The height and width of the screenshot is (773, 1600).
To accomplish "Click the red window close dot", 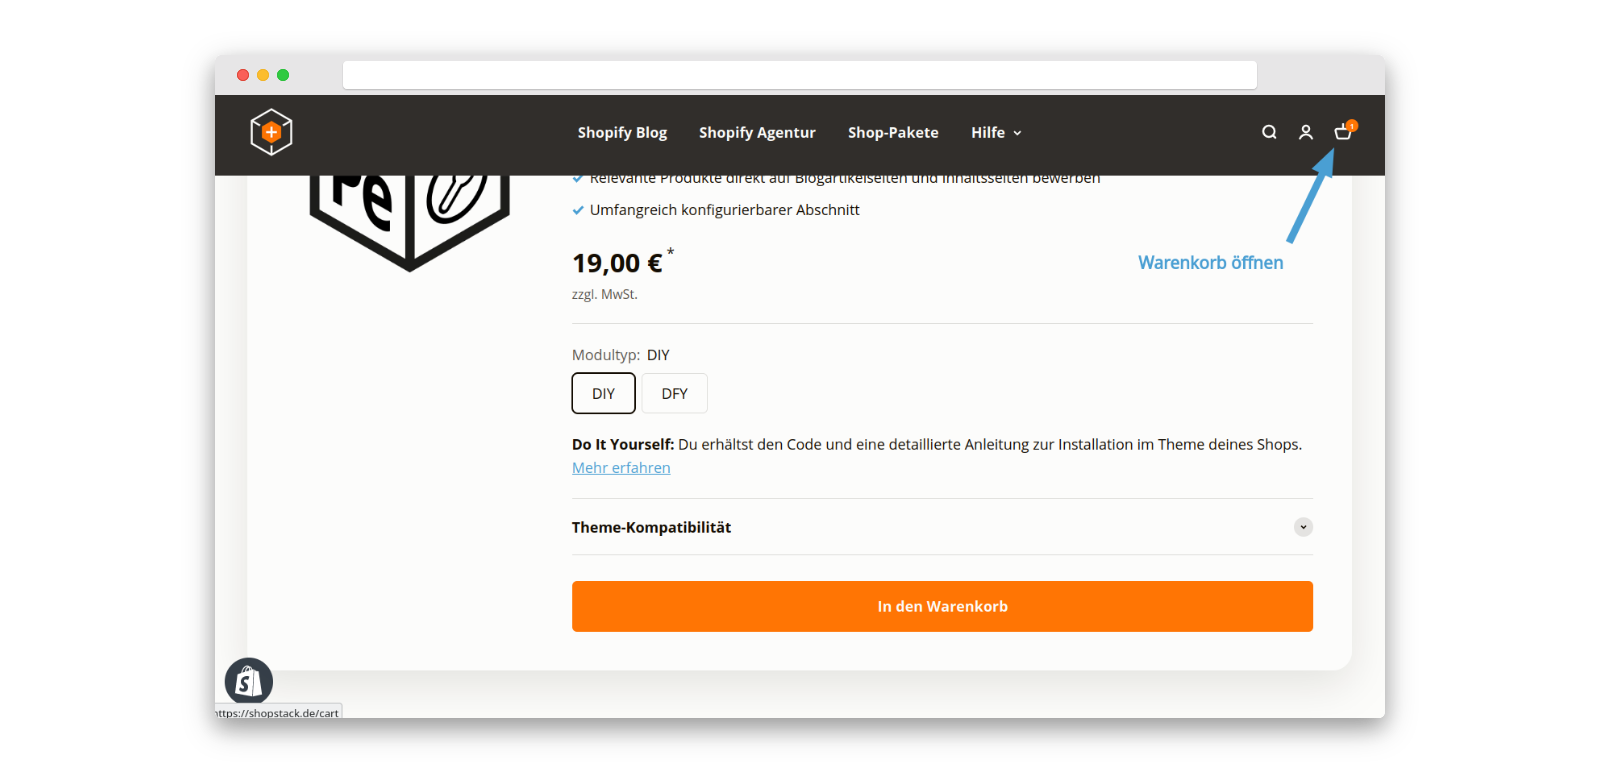I will click(243, 75).
